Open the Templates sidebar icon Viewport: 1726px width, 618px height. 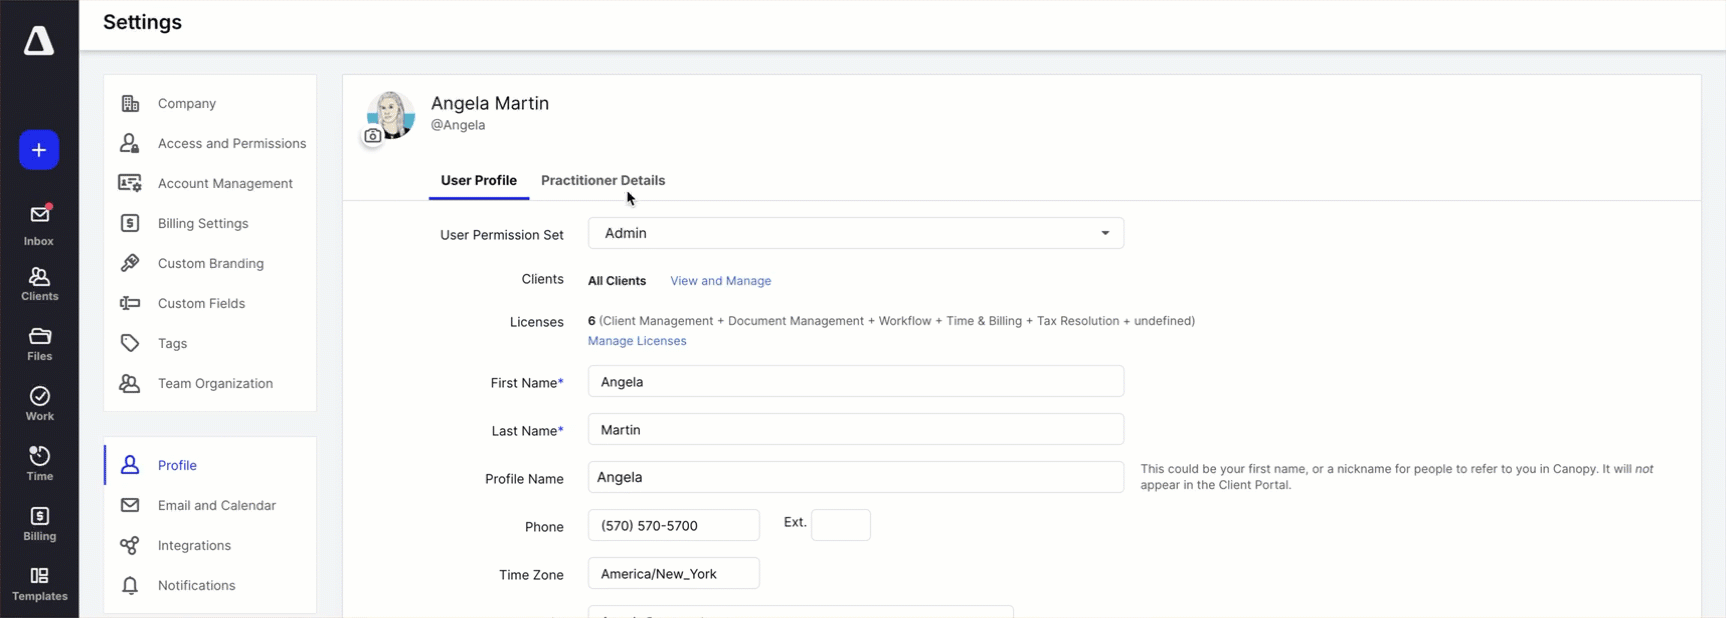point(39,584)
